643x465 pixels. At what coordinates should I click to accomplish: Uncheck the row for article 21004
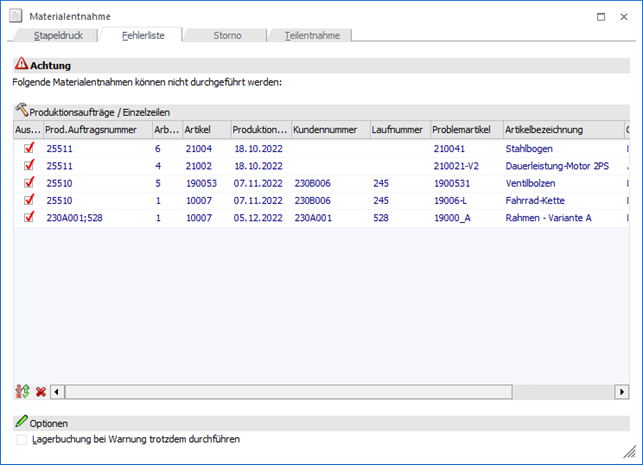click(x=29, y=148)
